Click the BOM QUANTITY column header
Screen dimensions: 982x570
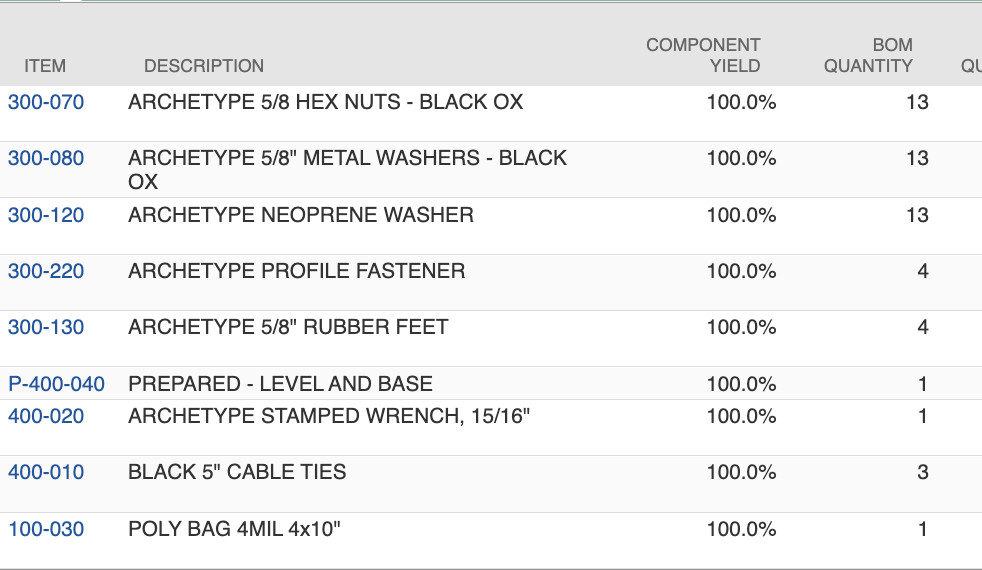click(x=868, y=55)
